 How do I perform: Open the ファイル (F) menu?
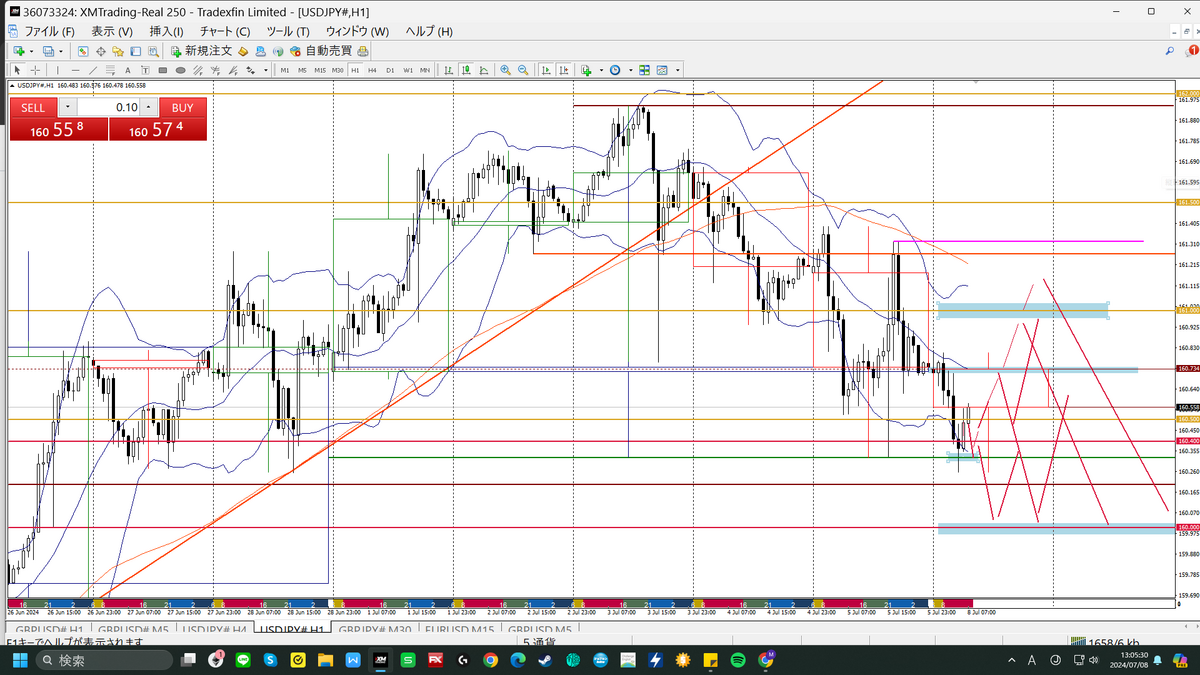point(49,31)
